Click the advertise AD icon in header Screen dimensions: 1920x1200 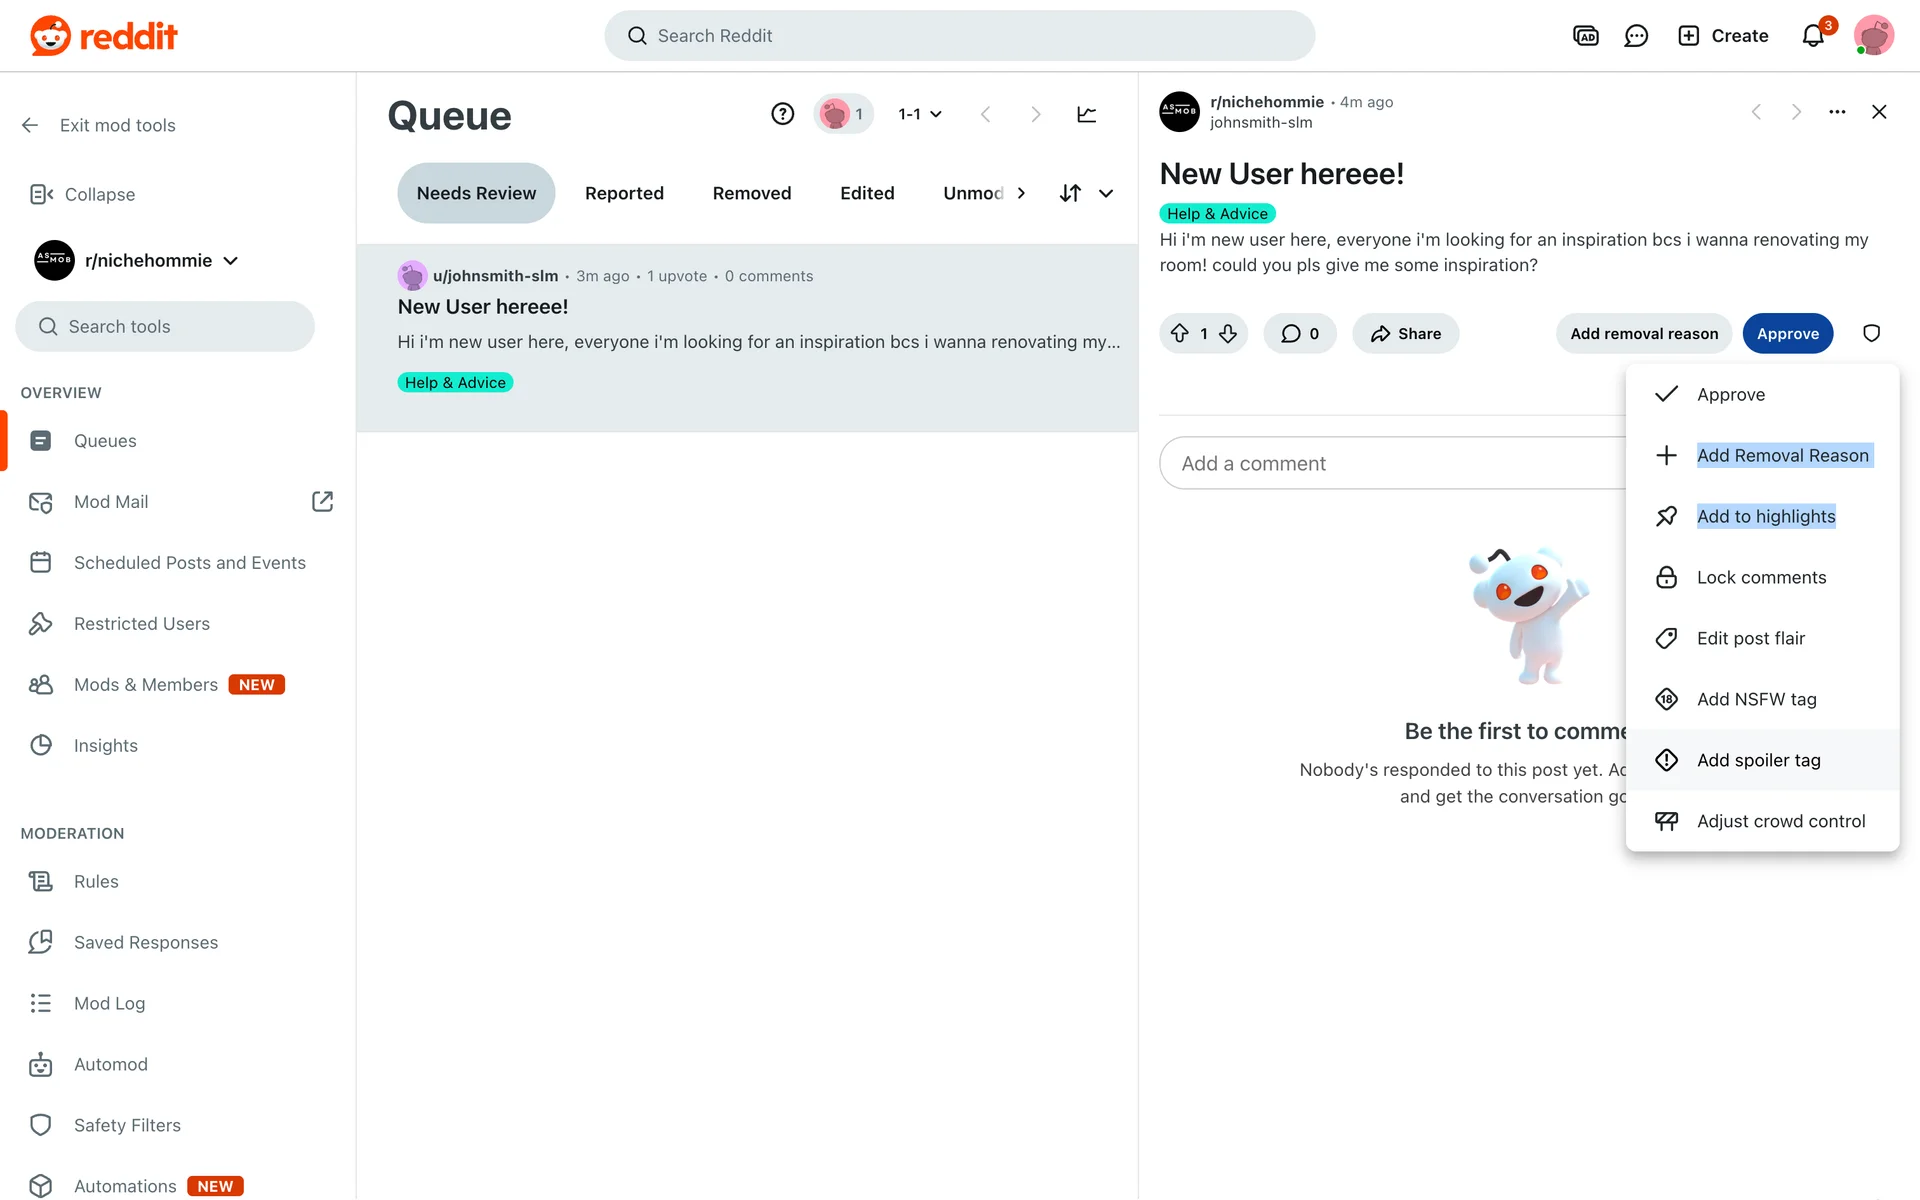[x=1585, y=36]
